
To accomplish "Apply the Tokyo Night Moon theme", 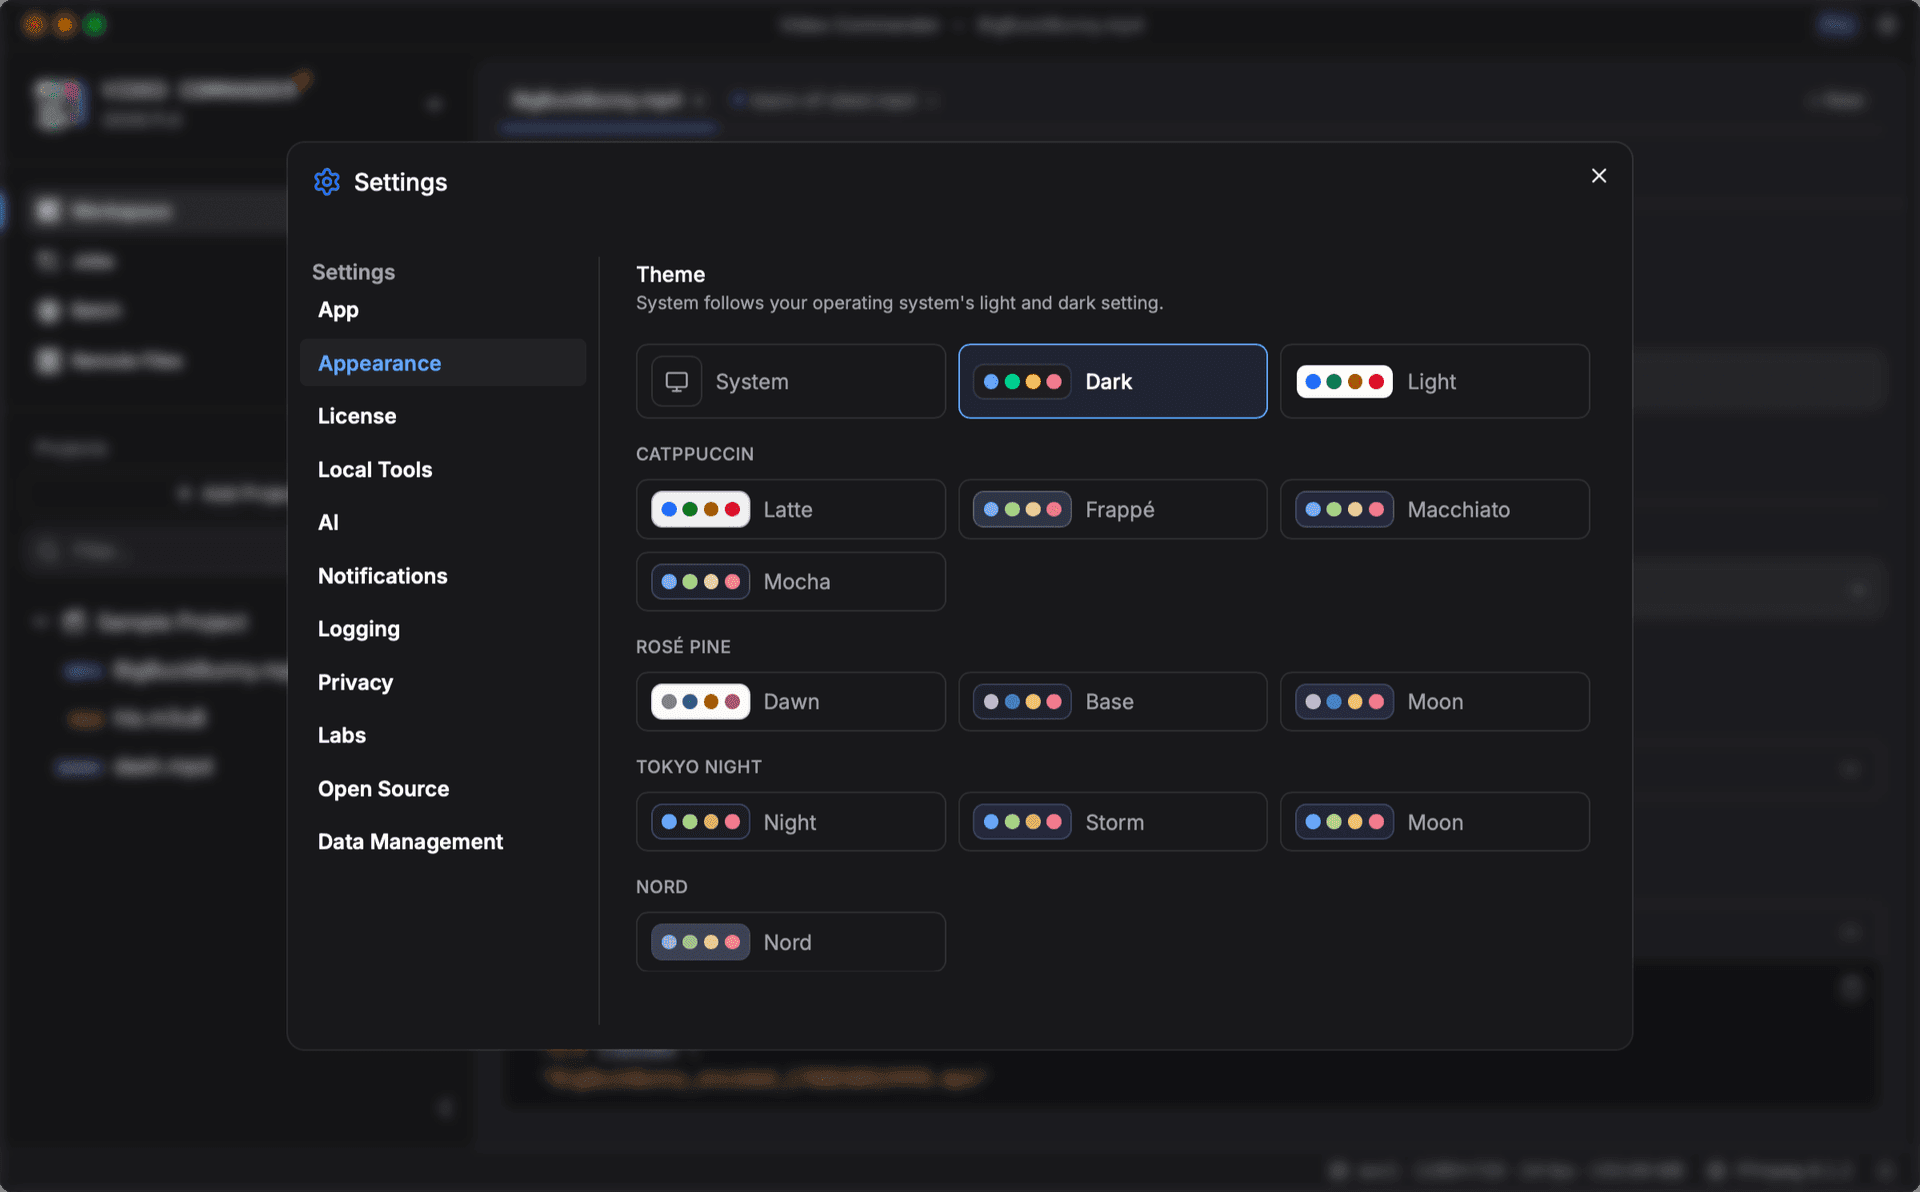I will (1434, 822).
